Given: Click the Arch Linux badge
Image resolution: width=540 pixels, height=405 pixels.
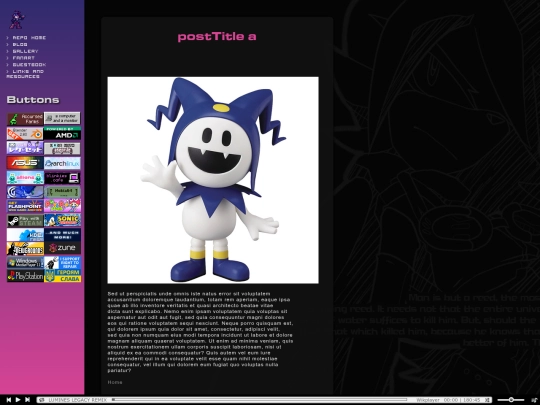Looking at the screenshot, I should click(x=62, y=163).
